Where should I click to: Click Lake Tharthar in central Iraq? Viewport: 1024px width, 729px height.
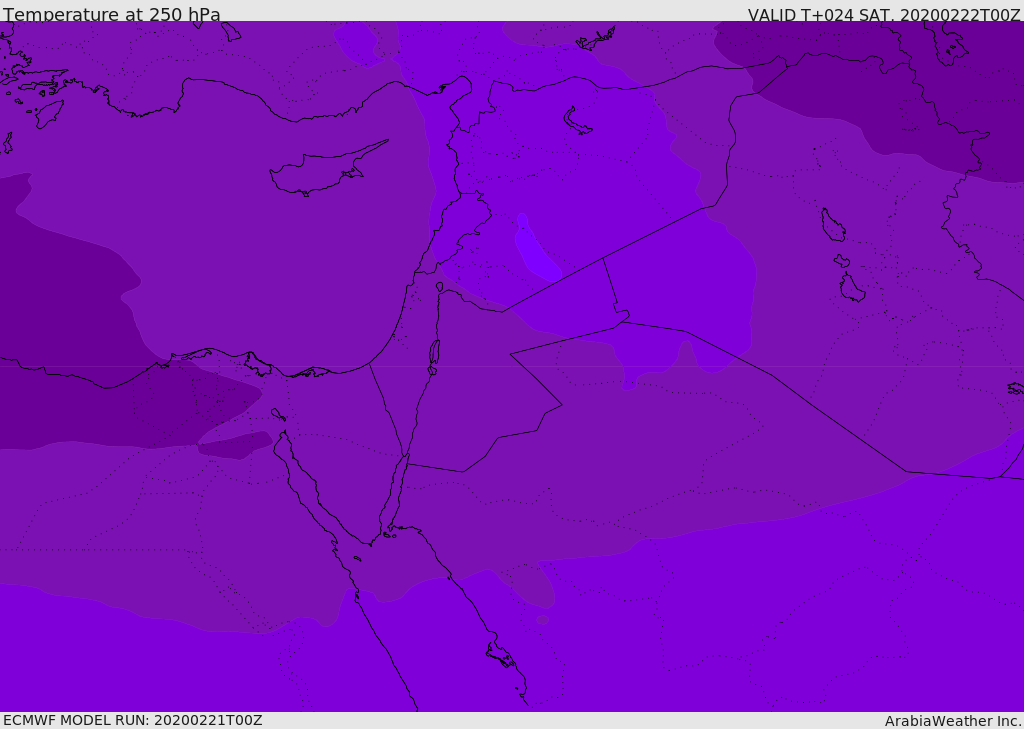(x=832, y=225)
